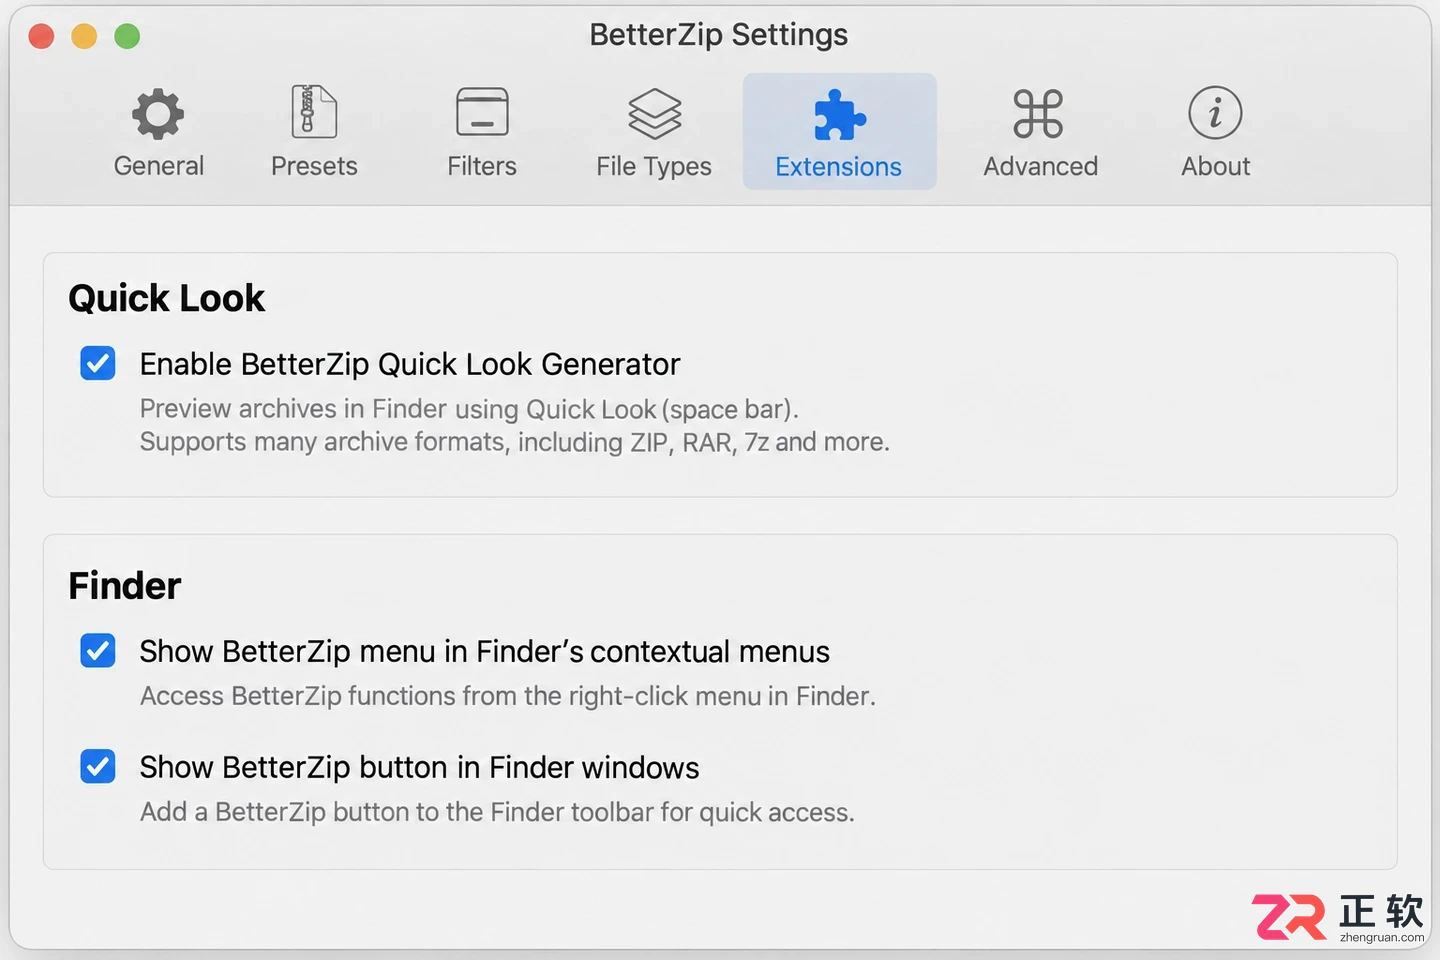Go to the Presets tab label
This screenshot has width=1440, height=960.
[314, 166]
